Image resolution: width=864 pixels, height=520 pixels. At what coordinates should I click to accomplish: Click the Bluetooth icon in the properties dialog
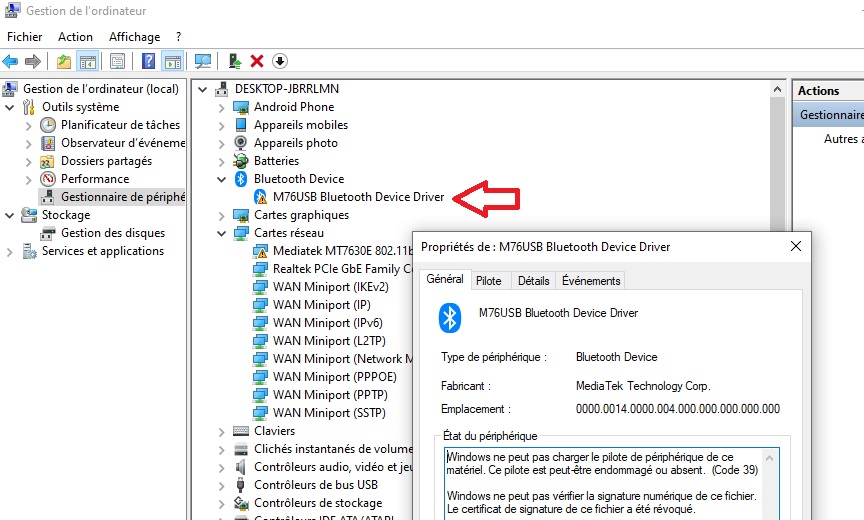pos(450,318)
